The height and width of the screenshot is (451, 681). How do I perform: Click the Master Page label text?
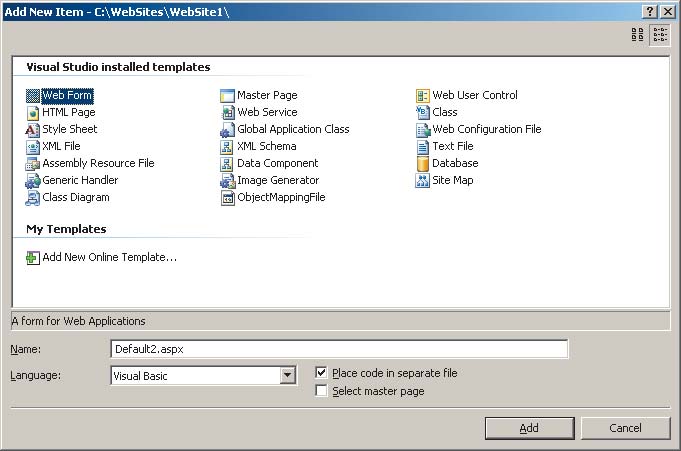click(x=267, y=95)
